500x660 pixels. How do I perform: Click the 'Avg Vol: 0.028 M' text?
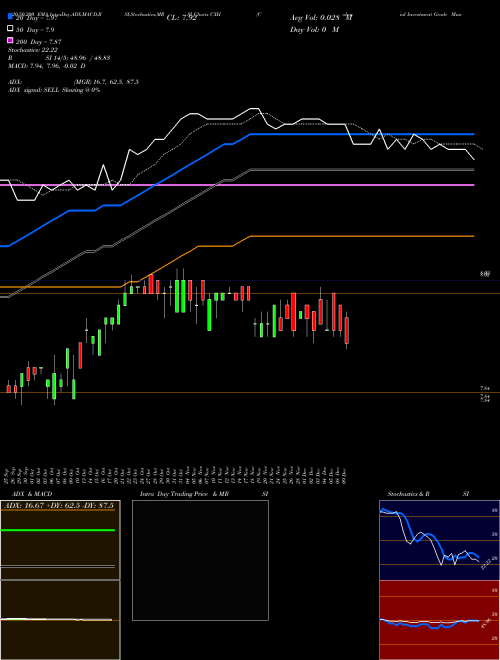[x=321, y=18]
